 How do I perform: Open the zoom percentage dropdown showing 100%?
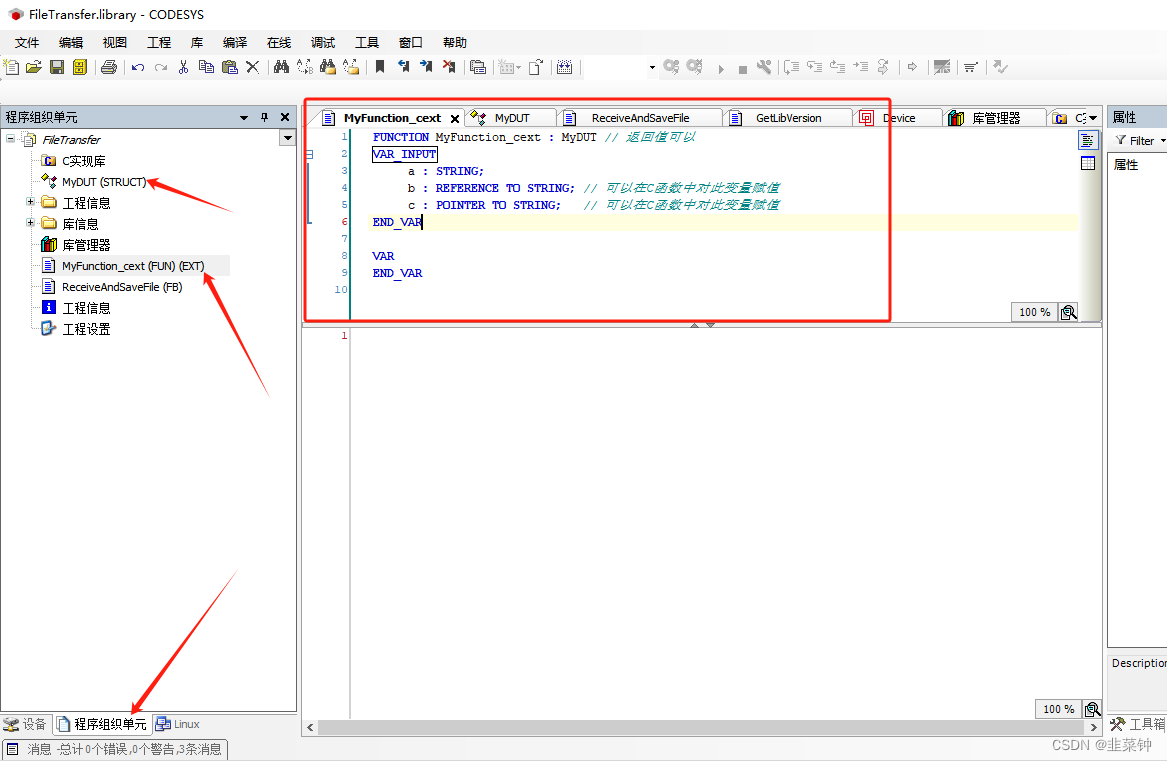[1033, 312]
